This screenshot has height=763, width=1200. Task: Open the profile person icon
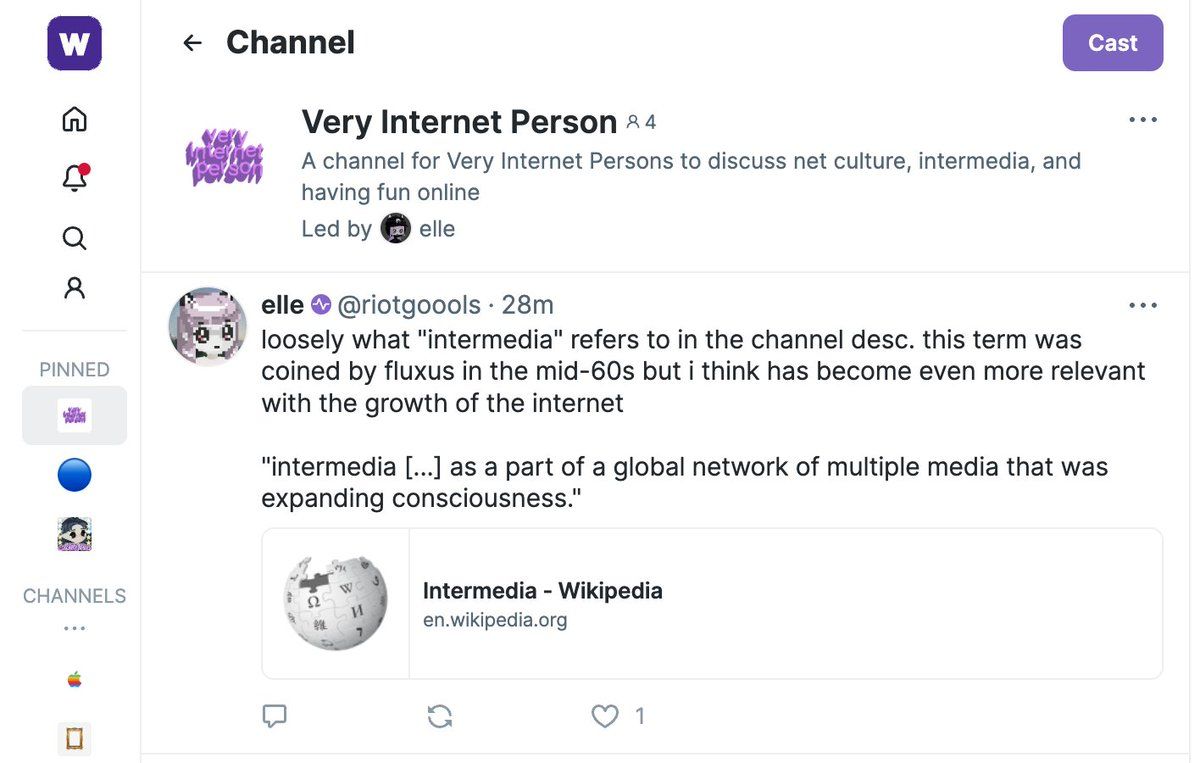(74, 288)
